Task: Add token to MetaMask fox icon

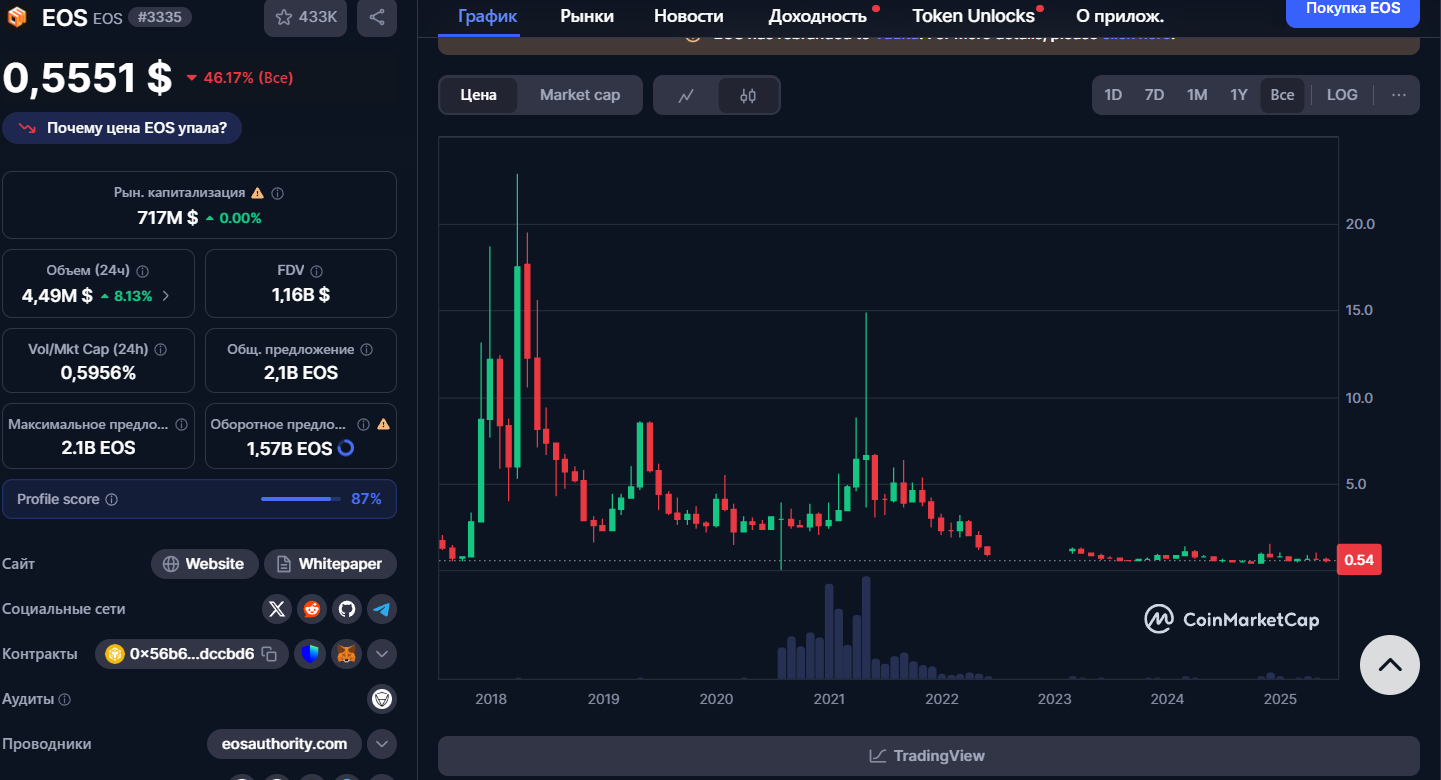Action: [346, 654]
